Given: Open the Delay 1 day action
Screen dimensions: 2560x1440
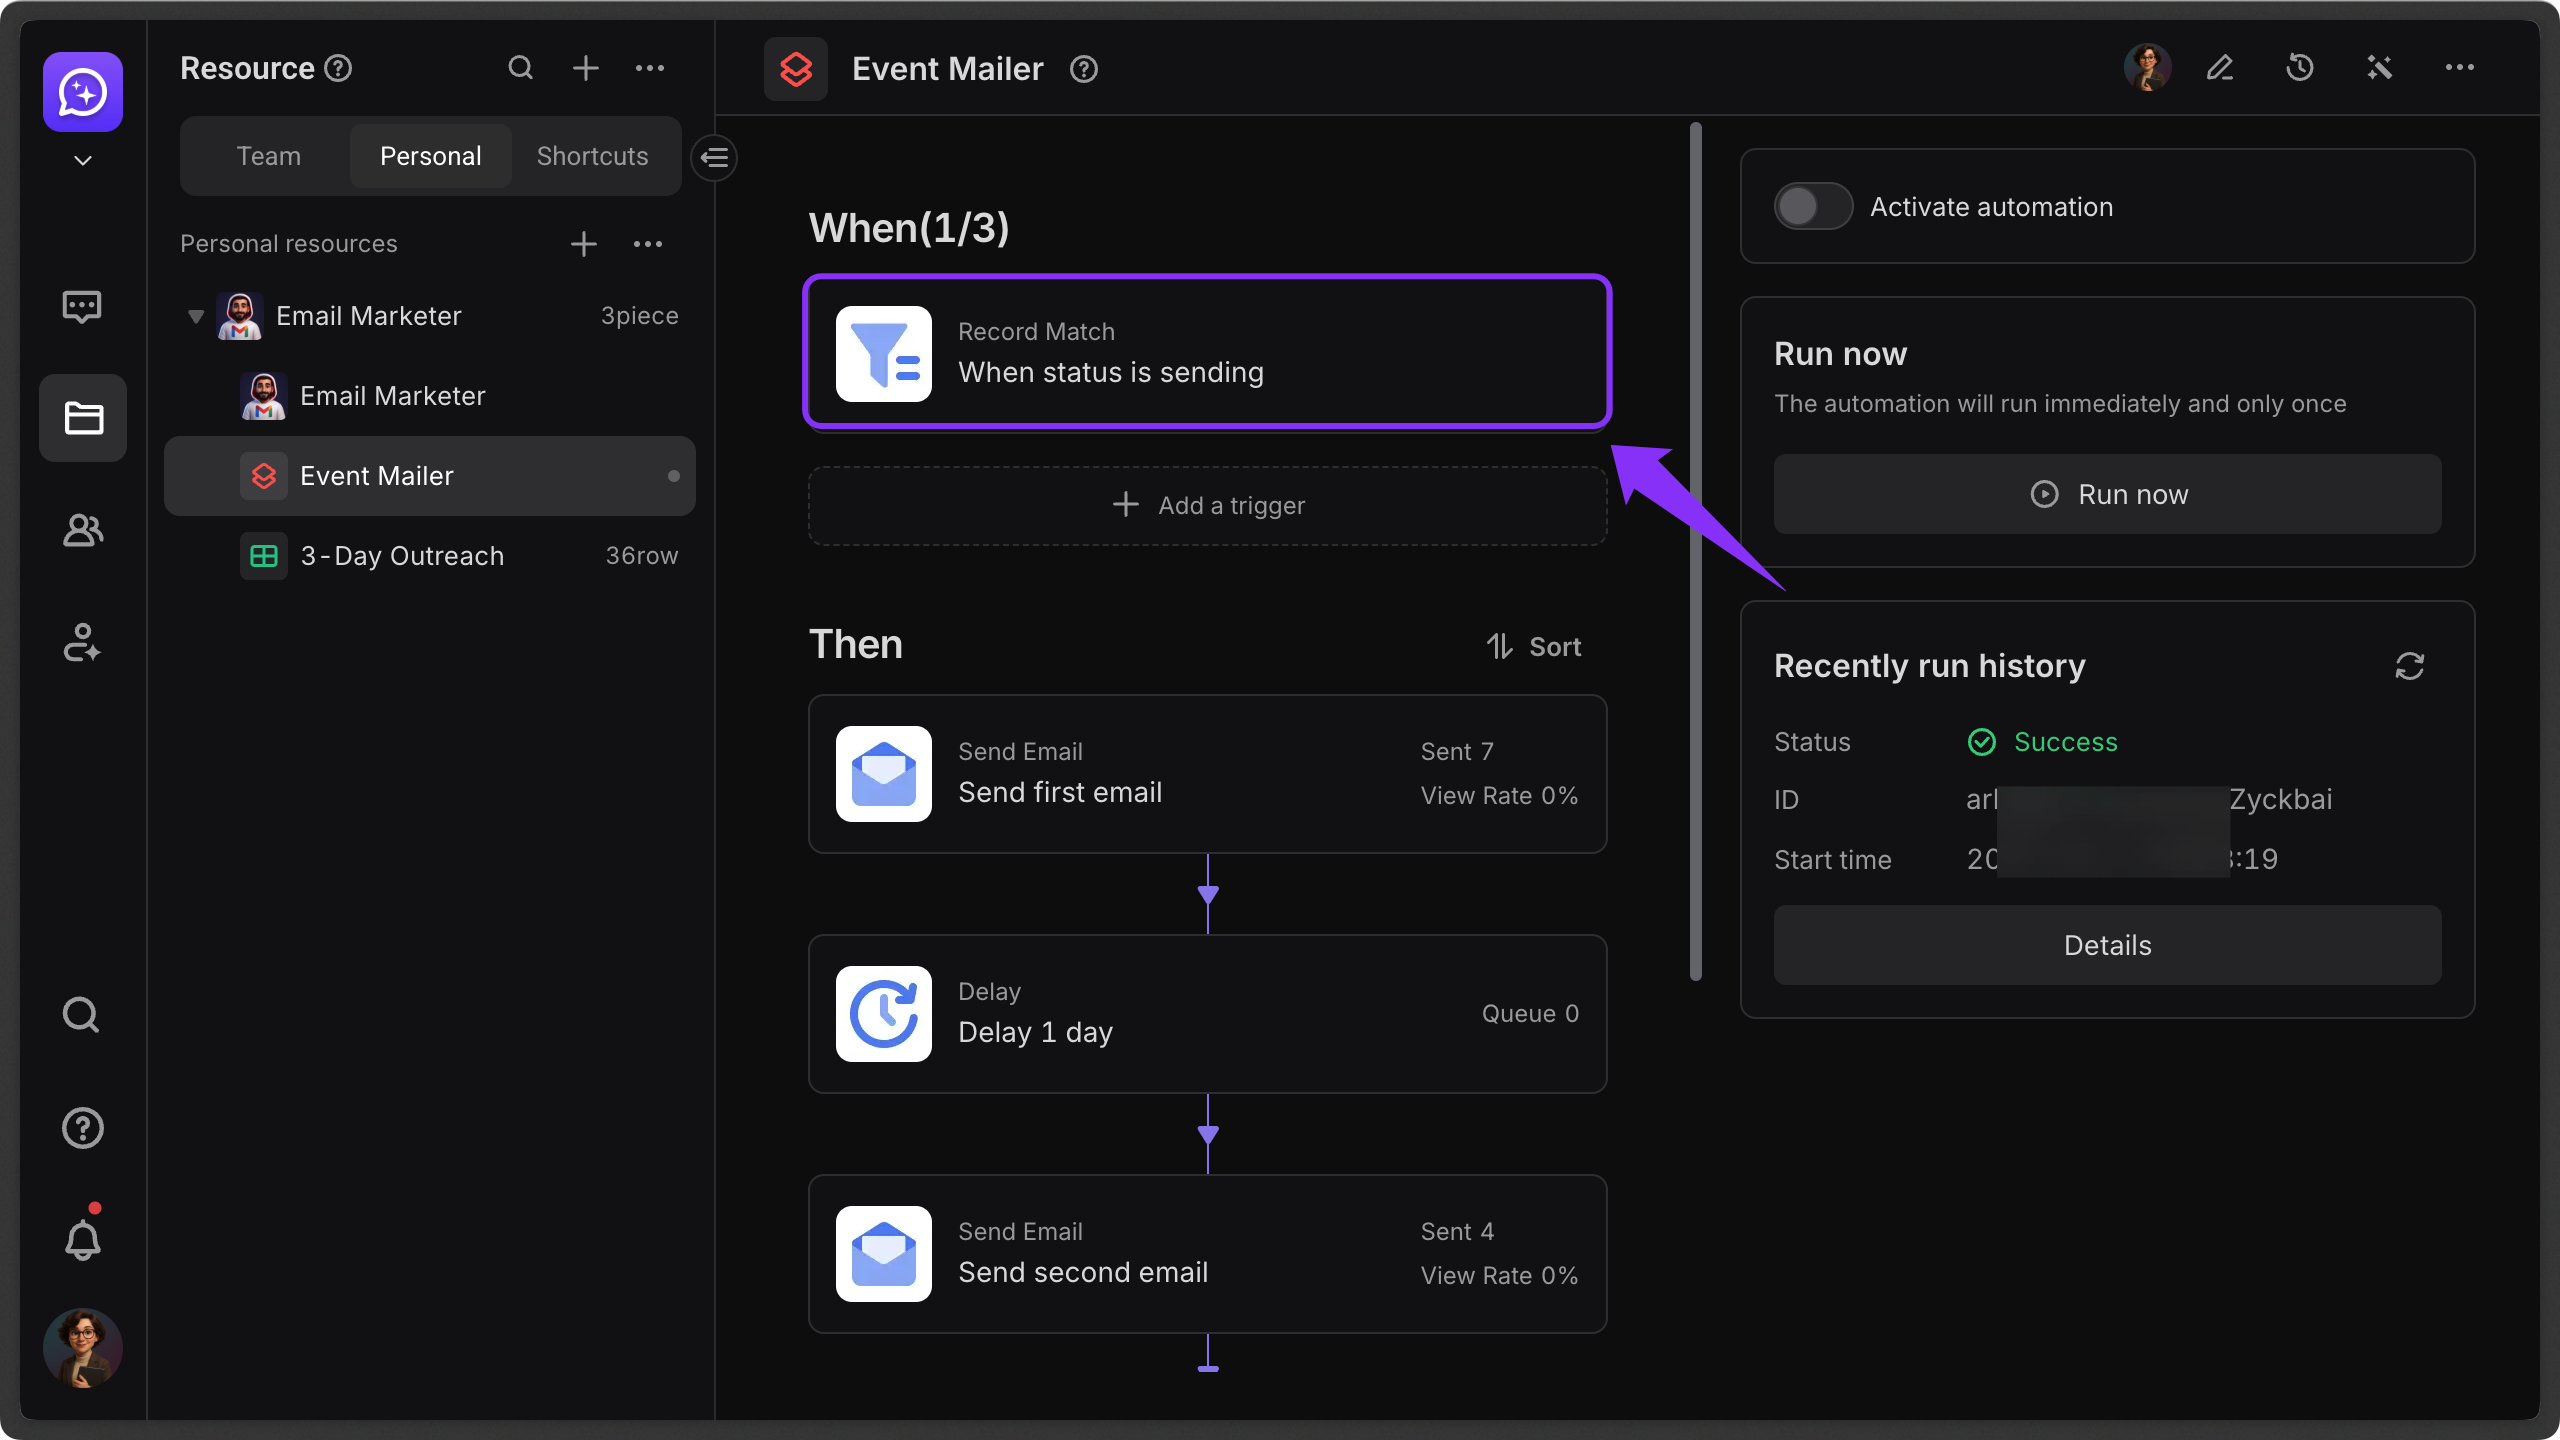Looking at the screenshot, I should [1208, 1014].
